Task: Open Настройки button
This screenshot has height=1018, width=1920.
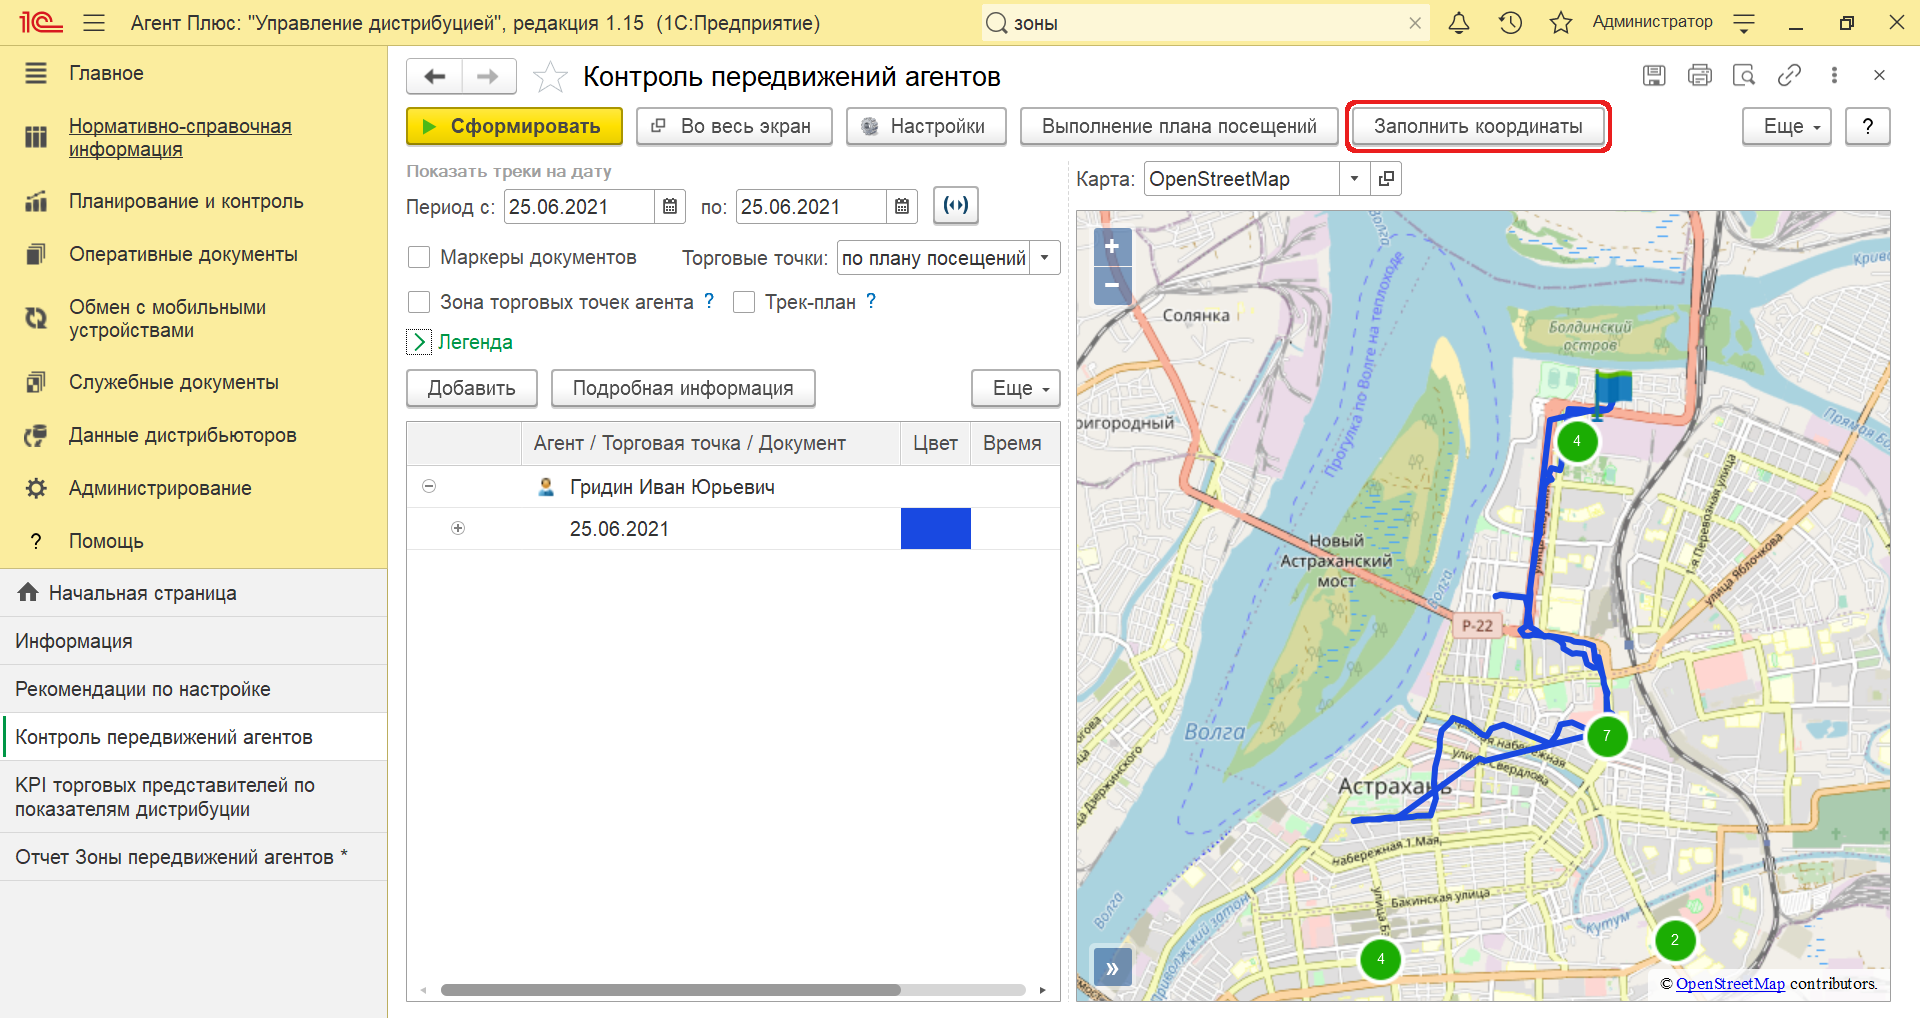Action: pyautogui.click(x=926, y=126)
